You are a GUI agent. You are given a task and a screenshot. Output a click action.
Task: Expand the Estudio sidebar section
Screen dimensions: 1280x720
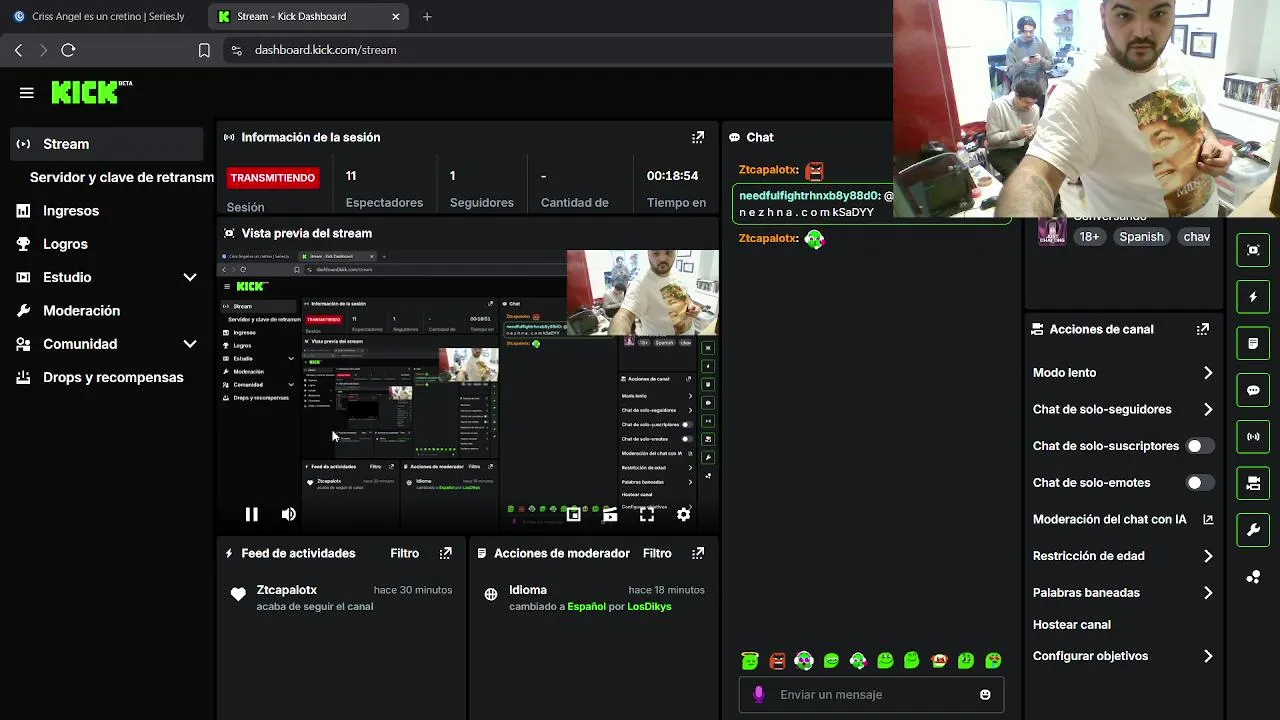point(190,277)
